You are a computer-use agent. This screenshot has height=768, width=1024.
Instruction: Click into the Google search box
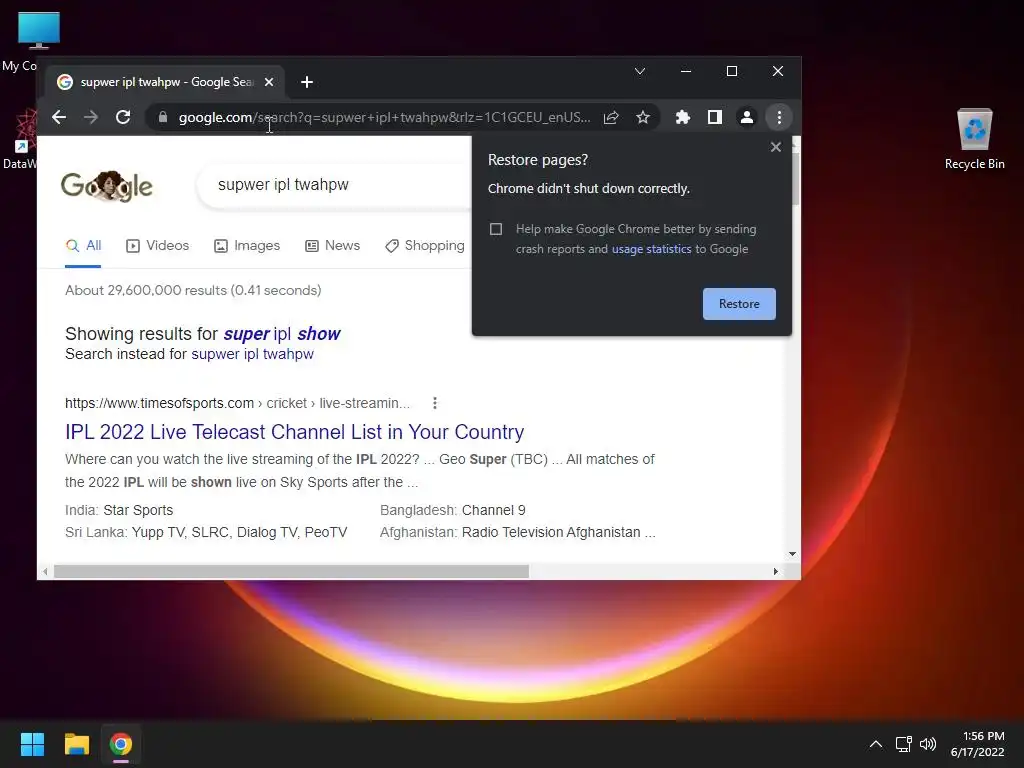pyautogui.click(x=333, y=185)
